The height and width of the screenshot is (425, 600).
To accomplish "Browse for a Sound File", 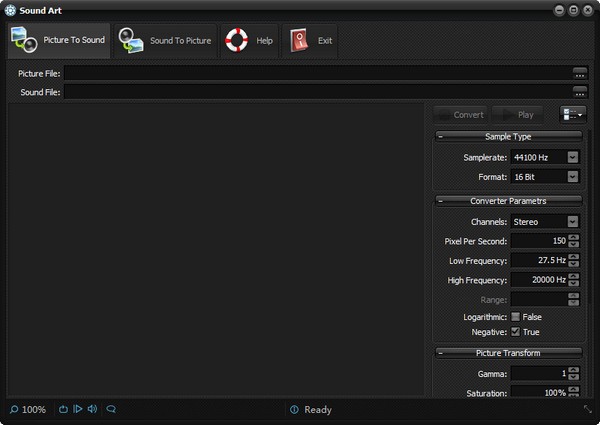I will 579,92.
